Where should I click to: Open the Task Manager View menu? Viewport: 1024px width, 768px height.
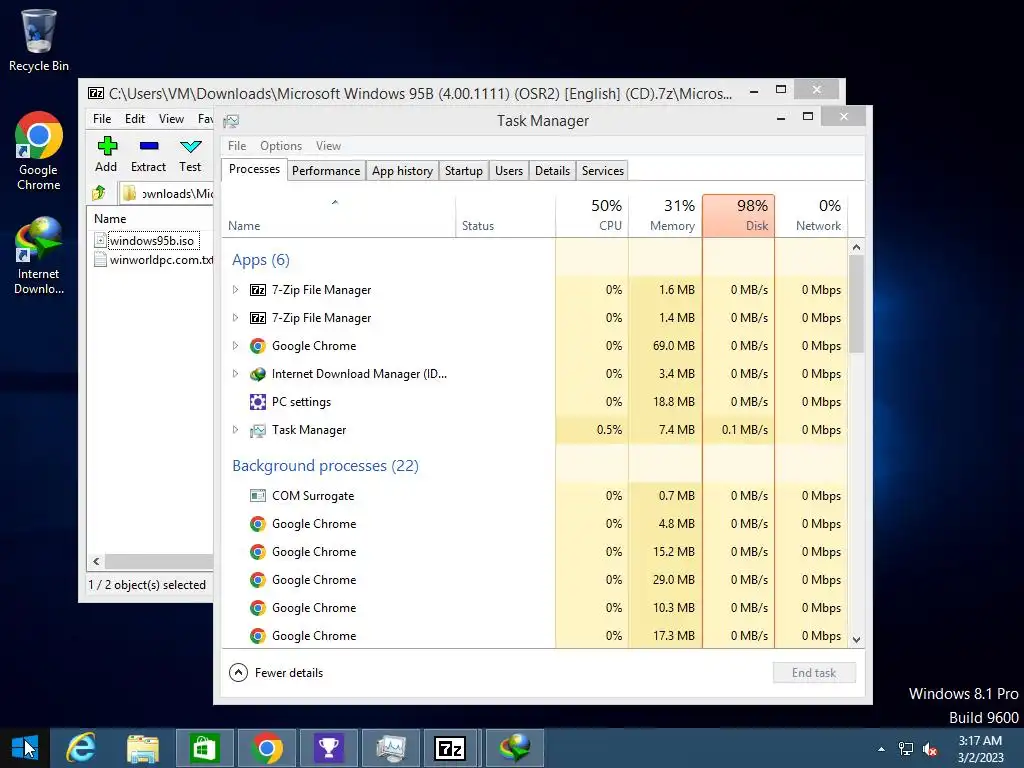tap(328, 146)
